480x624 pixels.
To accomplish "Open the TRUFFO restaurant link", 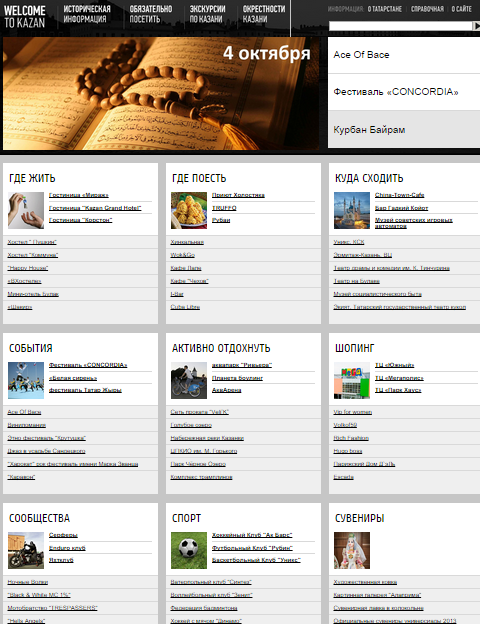I will click(x=224, y=208).
